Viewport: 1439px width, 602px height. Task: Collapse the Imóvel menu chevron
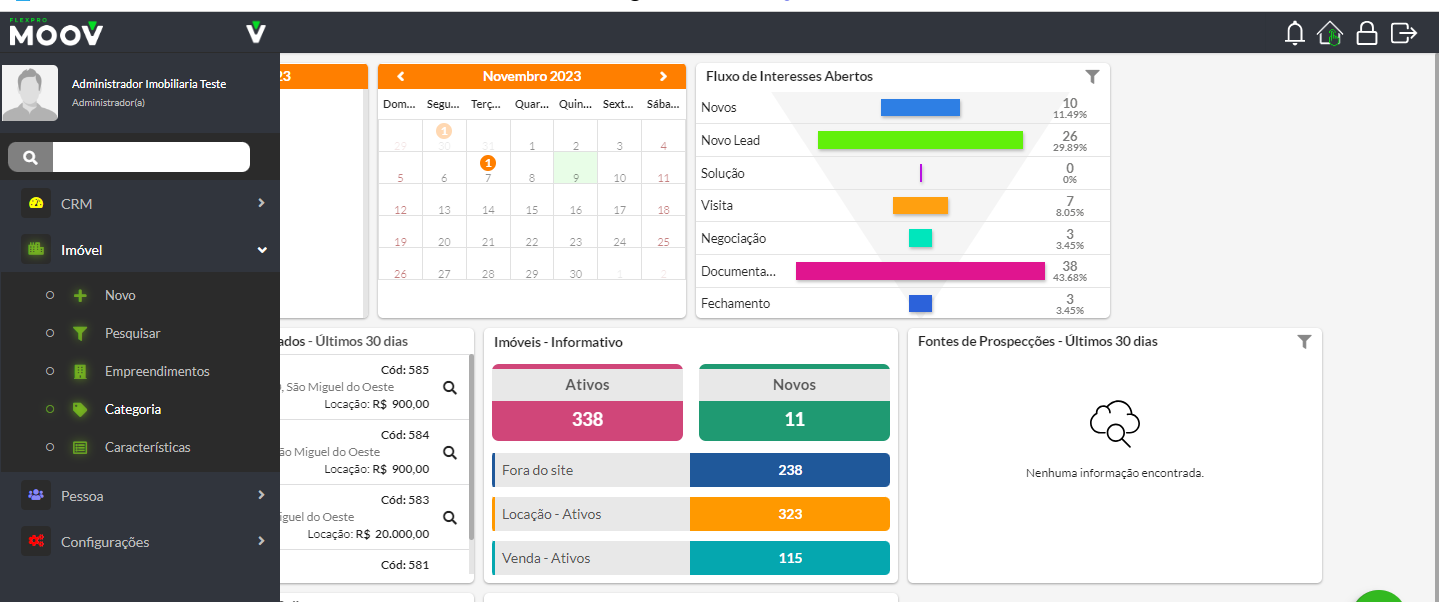coord(261,250)
